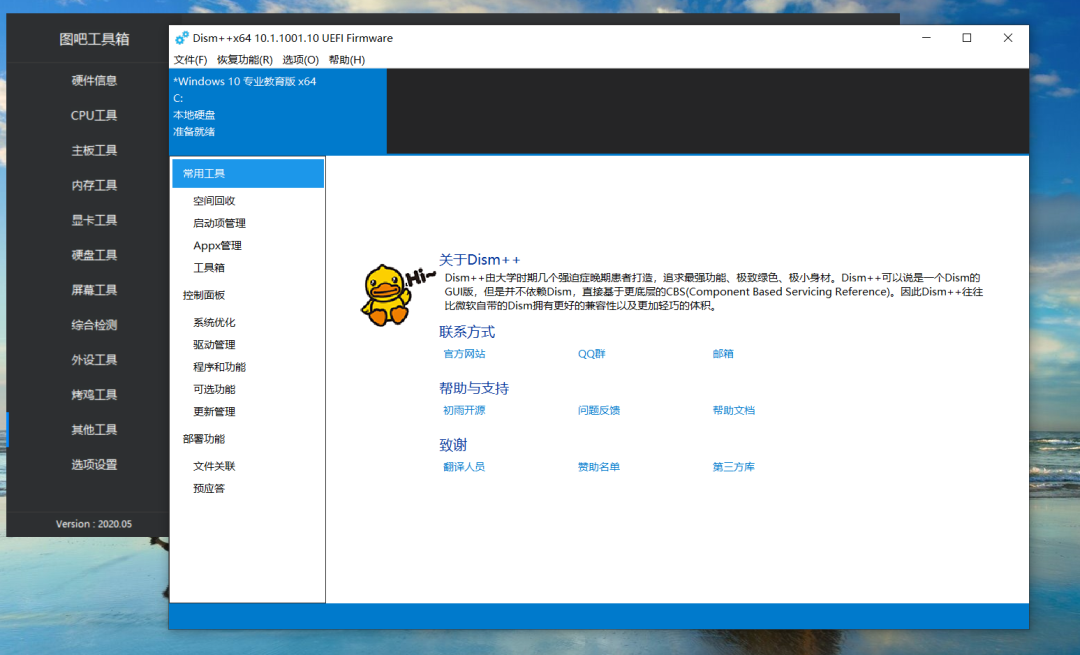This screenshot has height=655, width=1080.
Task: Open Appx管理 in the sidebar
Action: pos(217,245)
